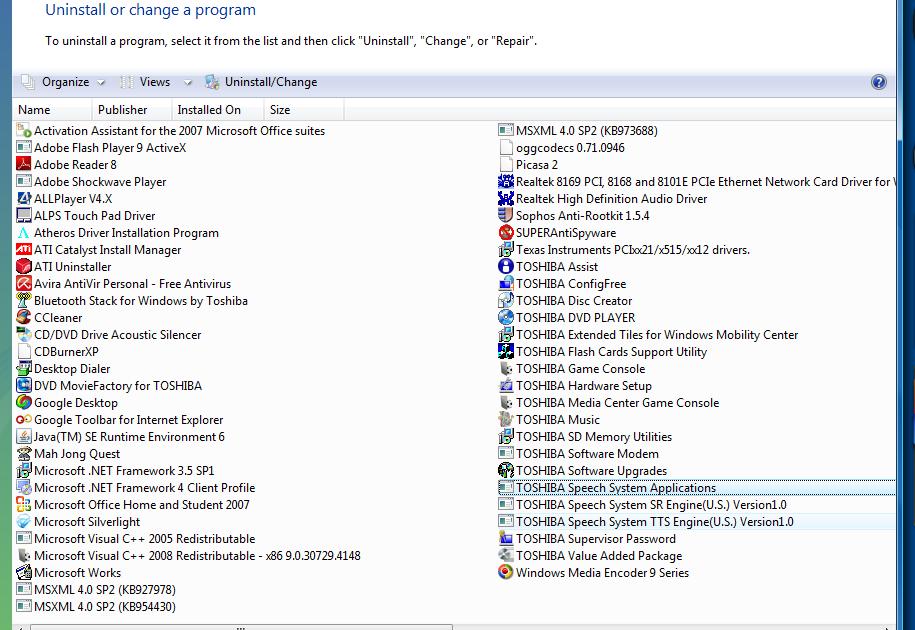
Task: Click the ALLPlayer V4.X icon
Action: coord(23,198)
